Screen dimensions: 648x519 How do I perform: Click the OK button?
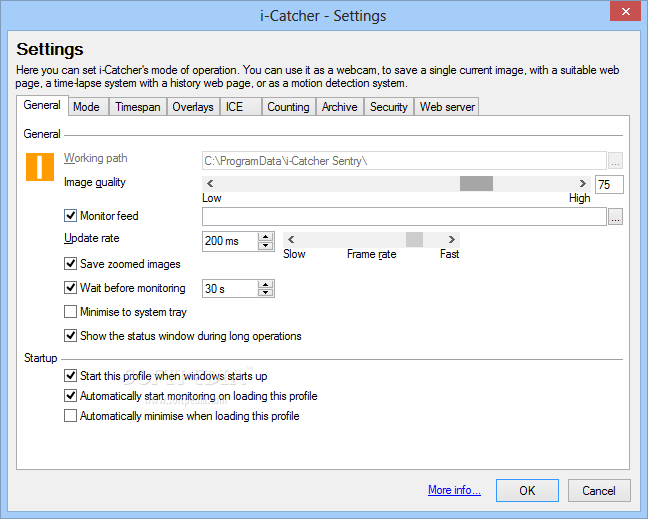point(527,490)
